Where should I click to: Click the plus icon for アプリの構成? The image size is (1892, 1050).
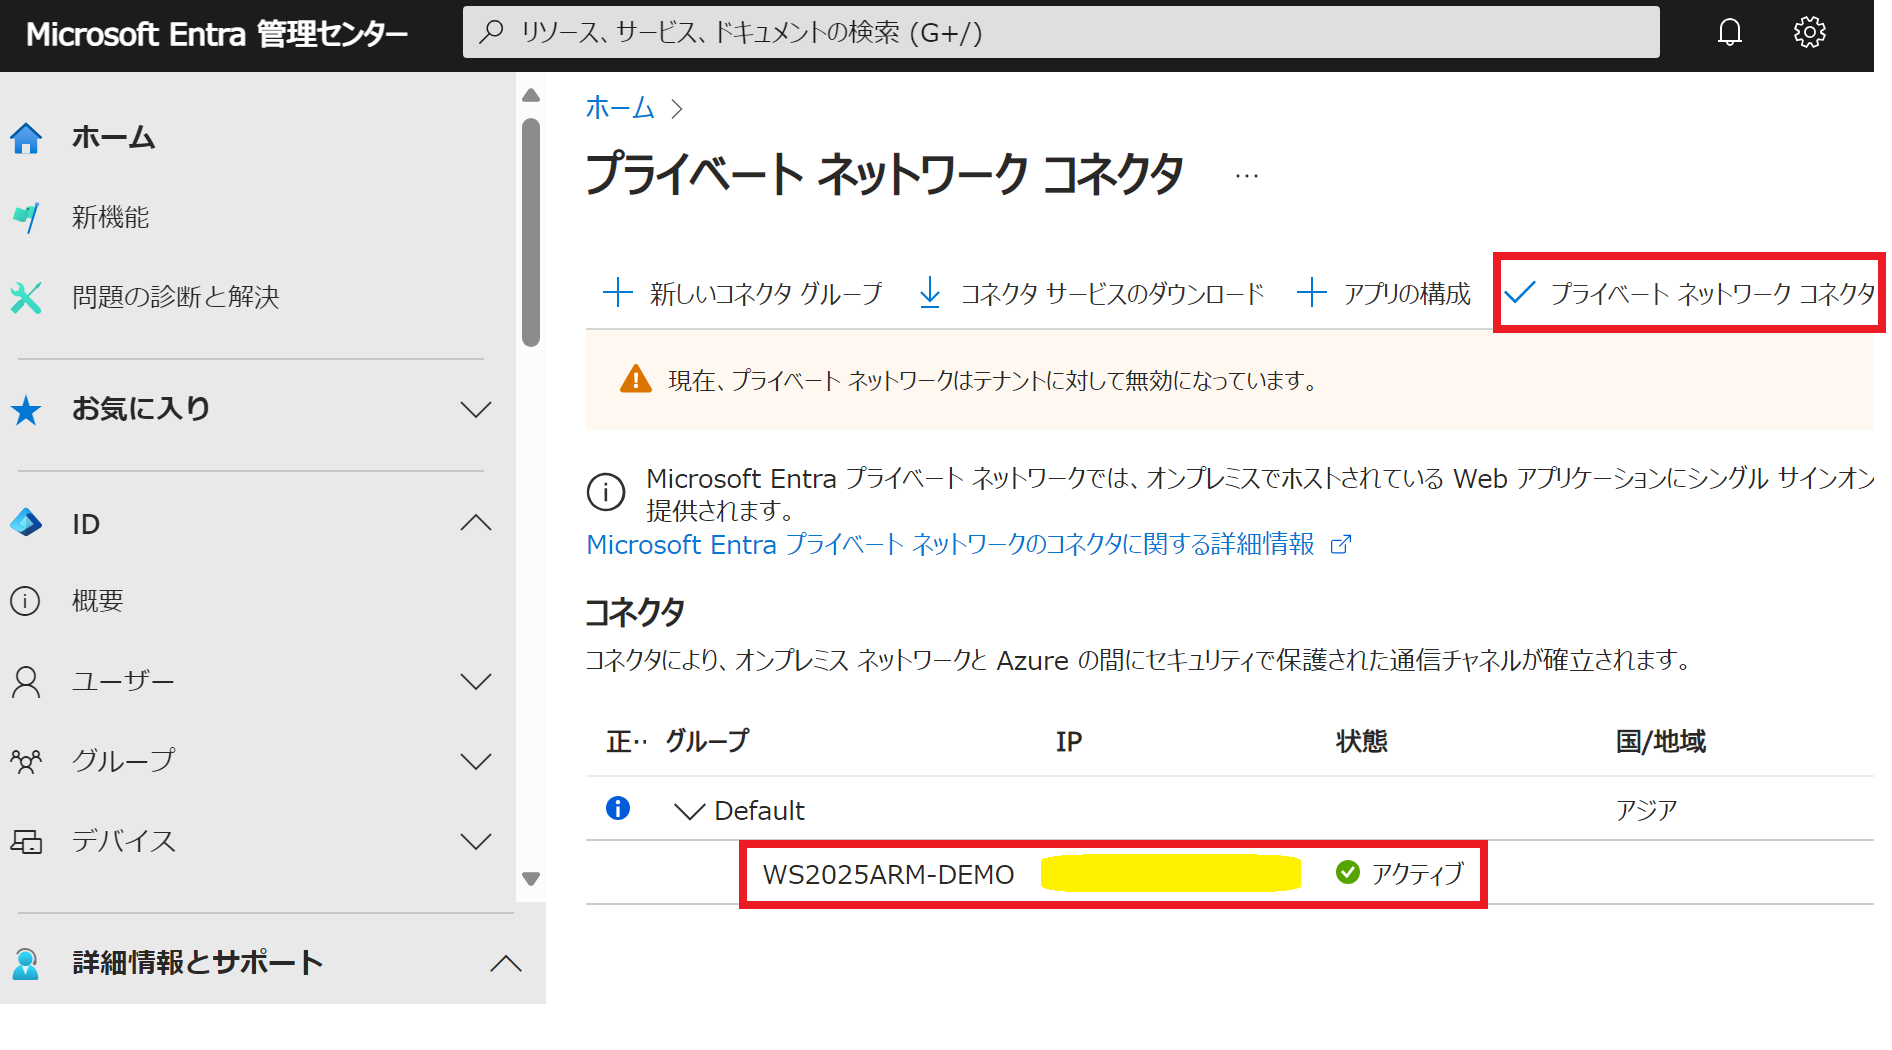[x=1311, y=293]
